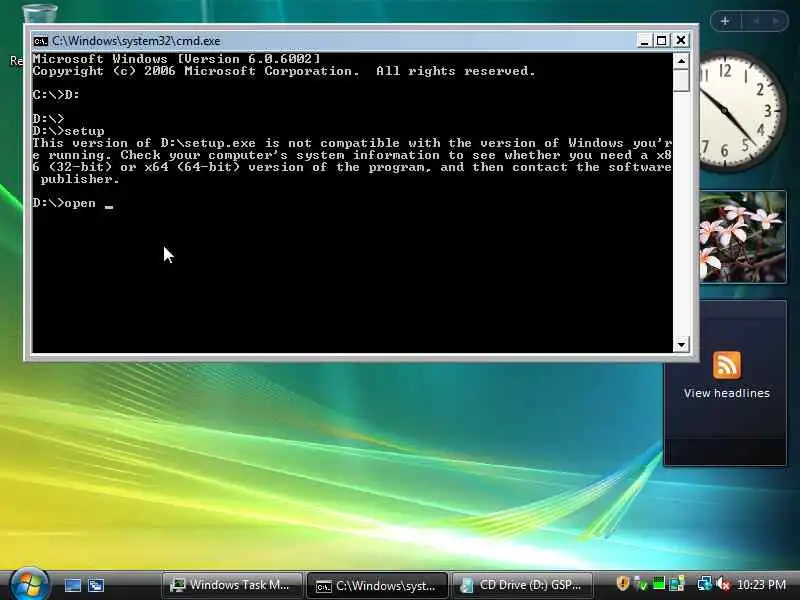Screen dimensions: 800x600
Task: Click the orange RSS feed icon
Action: click(x=727, y=364)
